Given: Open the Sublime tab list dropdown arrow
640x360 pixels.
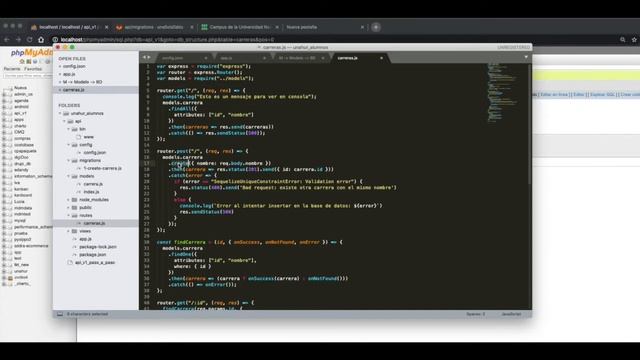Looking at the screenshot, I should pyautogui.click(x=526, y=57).
